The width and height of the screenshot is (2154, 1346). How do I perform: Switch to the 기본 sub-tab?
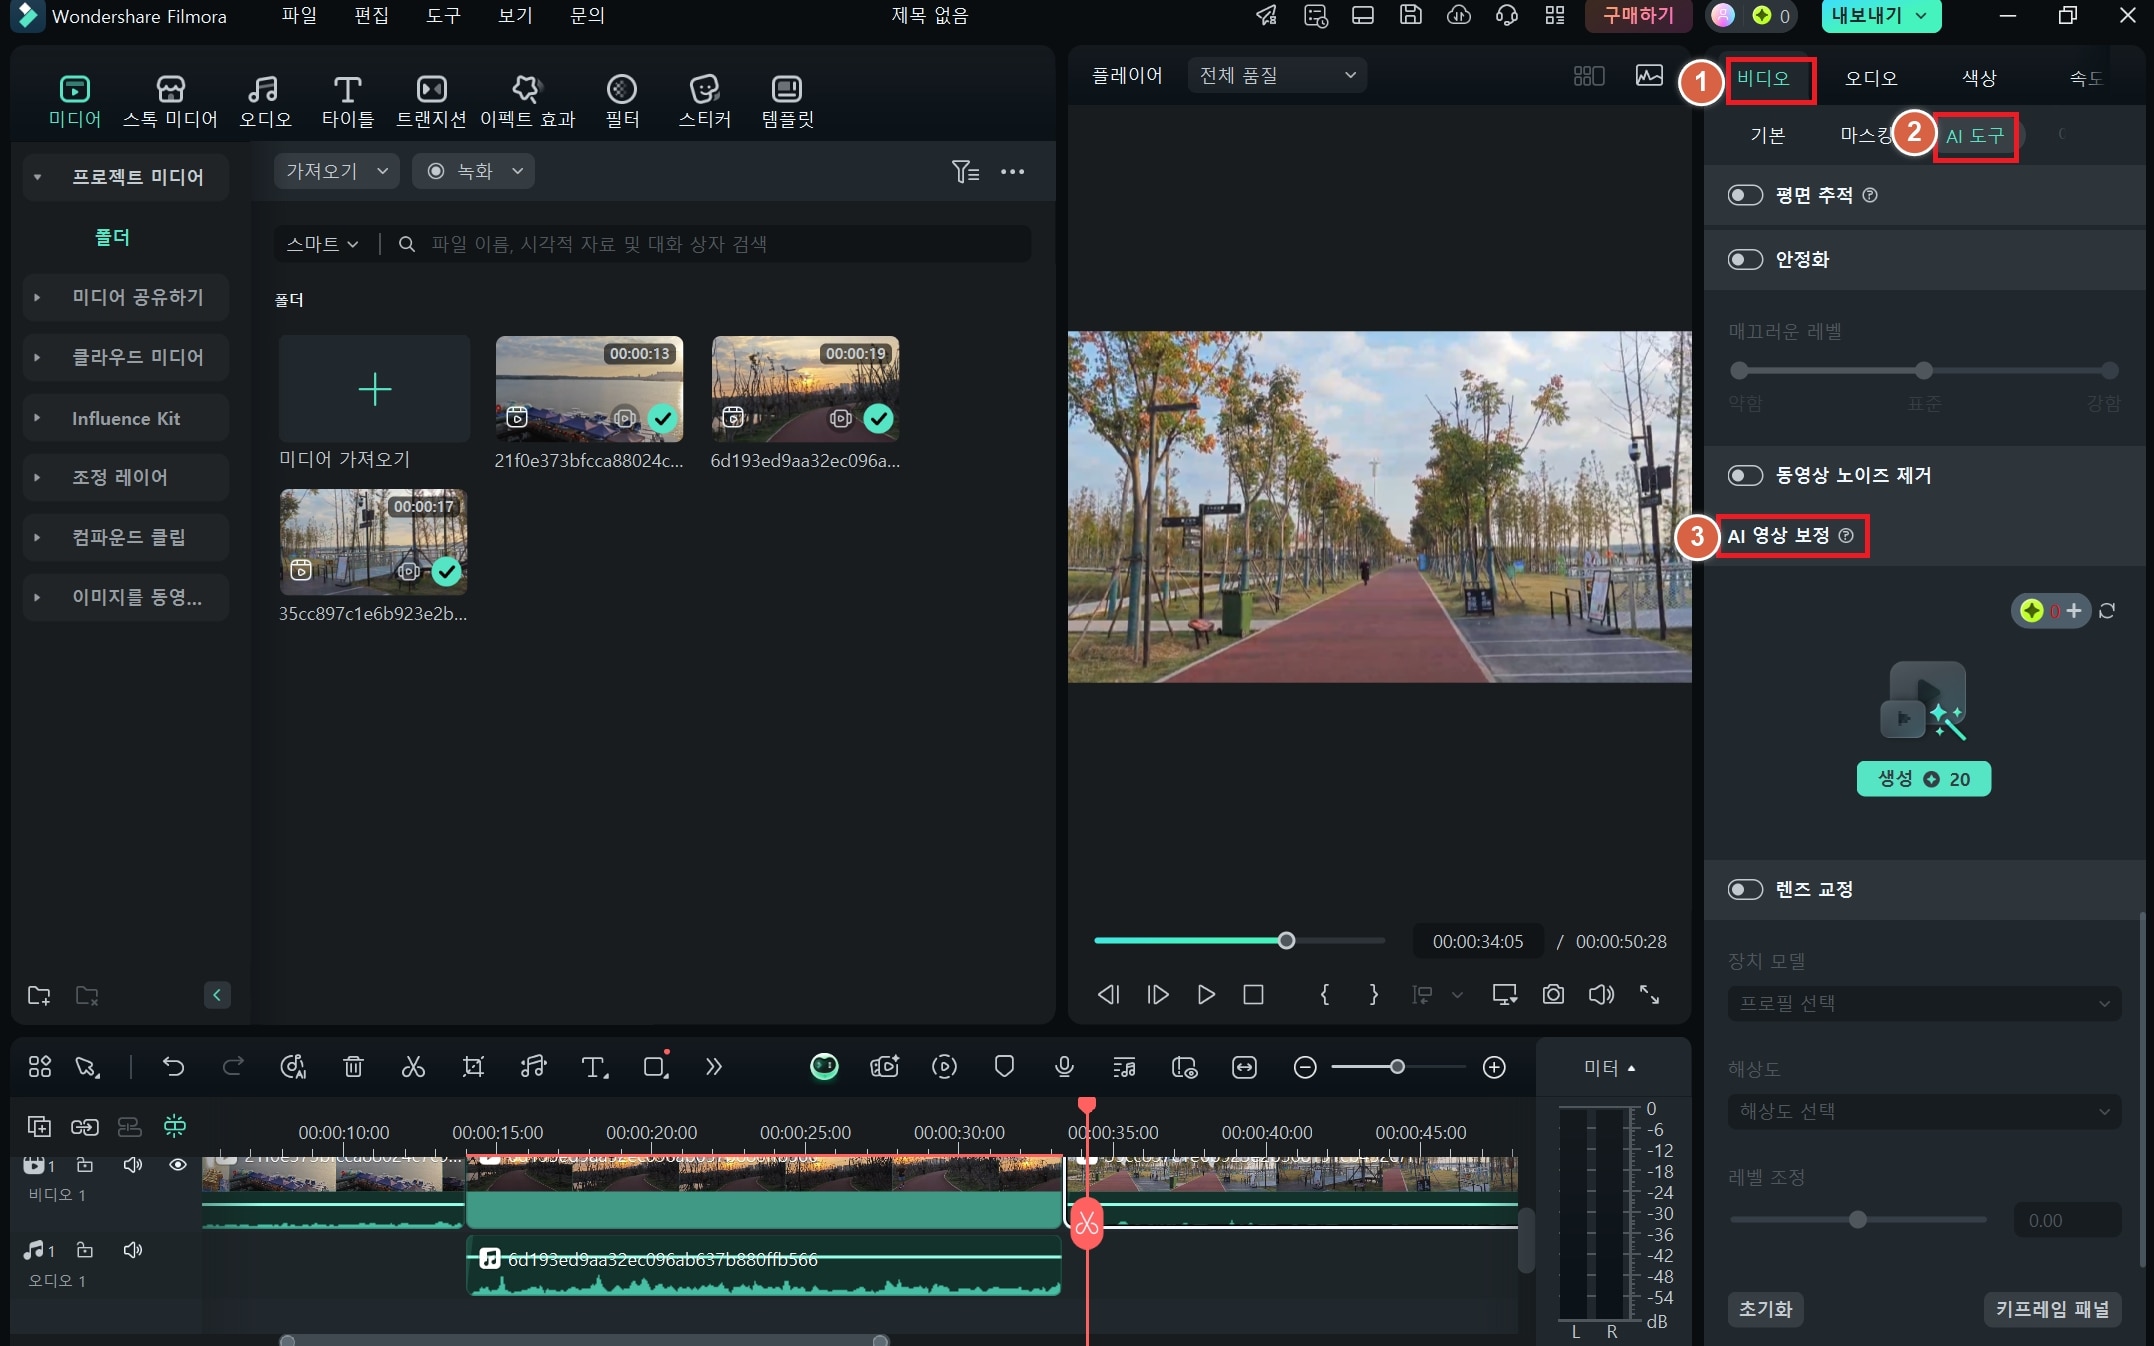[1767, 136]
